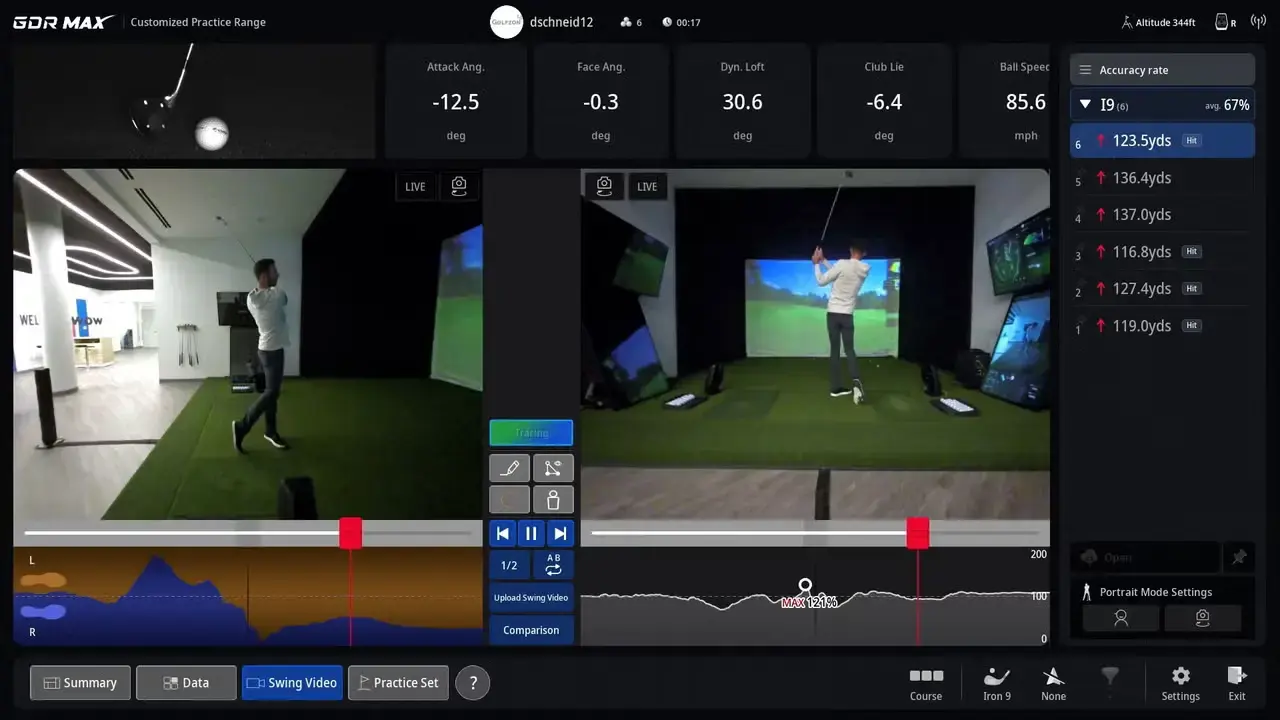Switch to the Summary tab
This screenshot has width=1280, height=720.
click(x=80, y=683)
